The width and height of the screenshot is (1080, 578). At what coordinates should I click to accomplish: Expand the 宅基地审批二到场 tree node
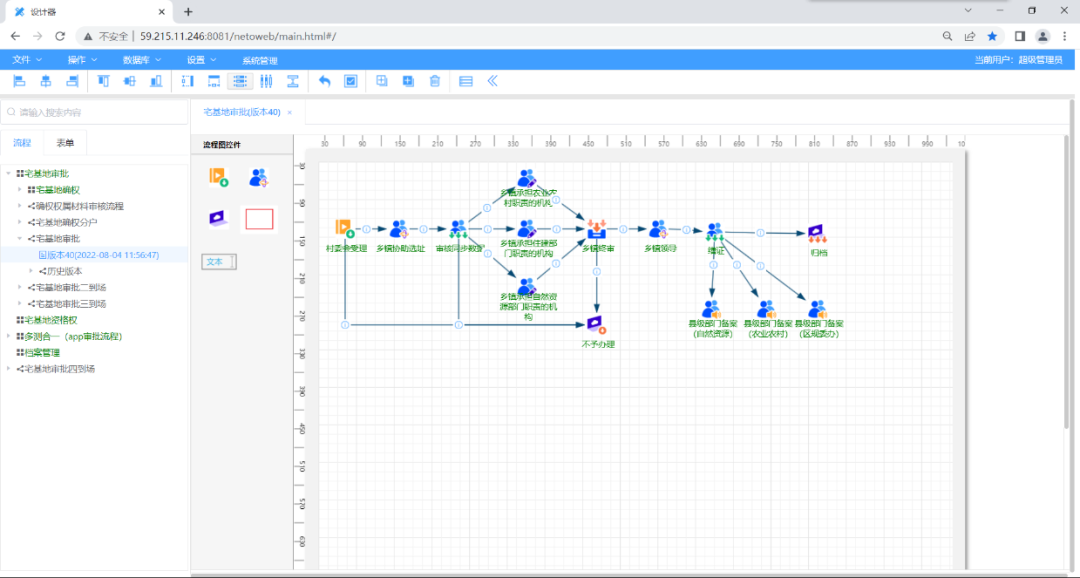click(x=20, y=287)
